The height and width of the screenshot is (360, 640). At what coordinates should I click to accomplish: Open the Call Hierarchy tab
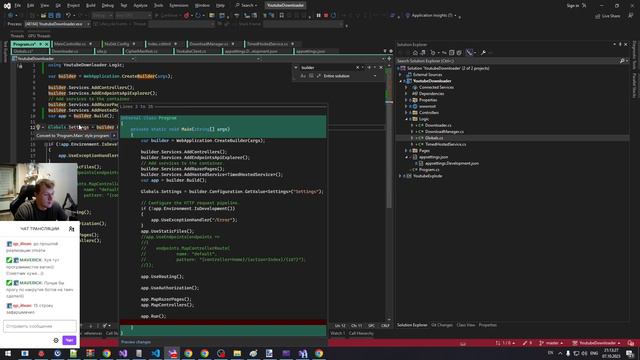point(361,333)
